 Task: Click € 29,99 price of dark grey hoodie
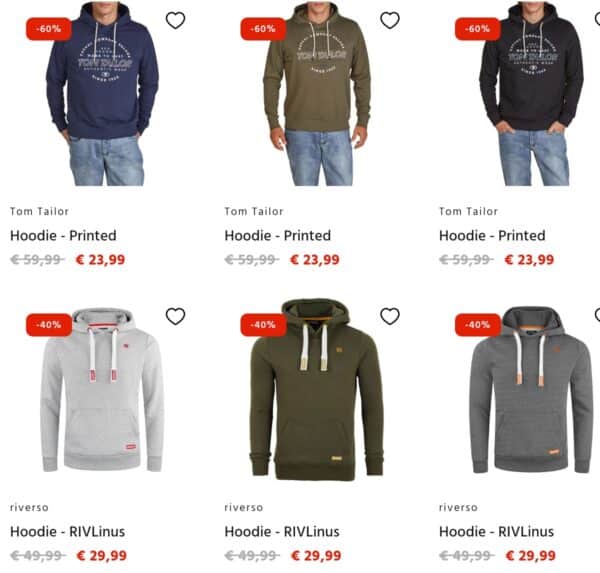point(530,555)
